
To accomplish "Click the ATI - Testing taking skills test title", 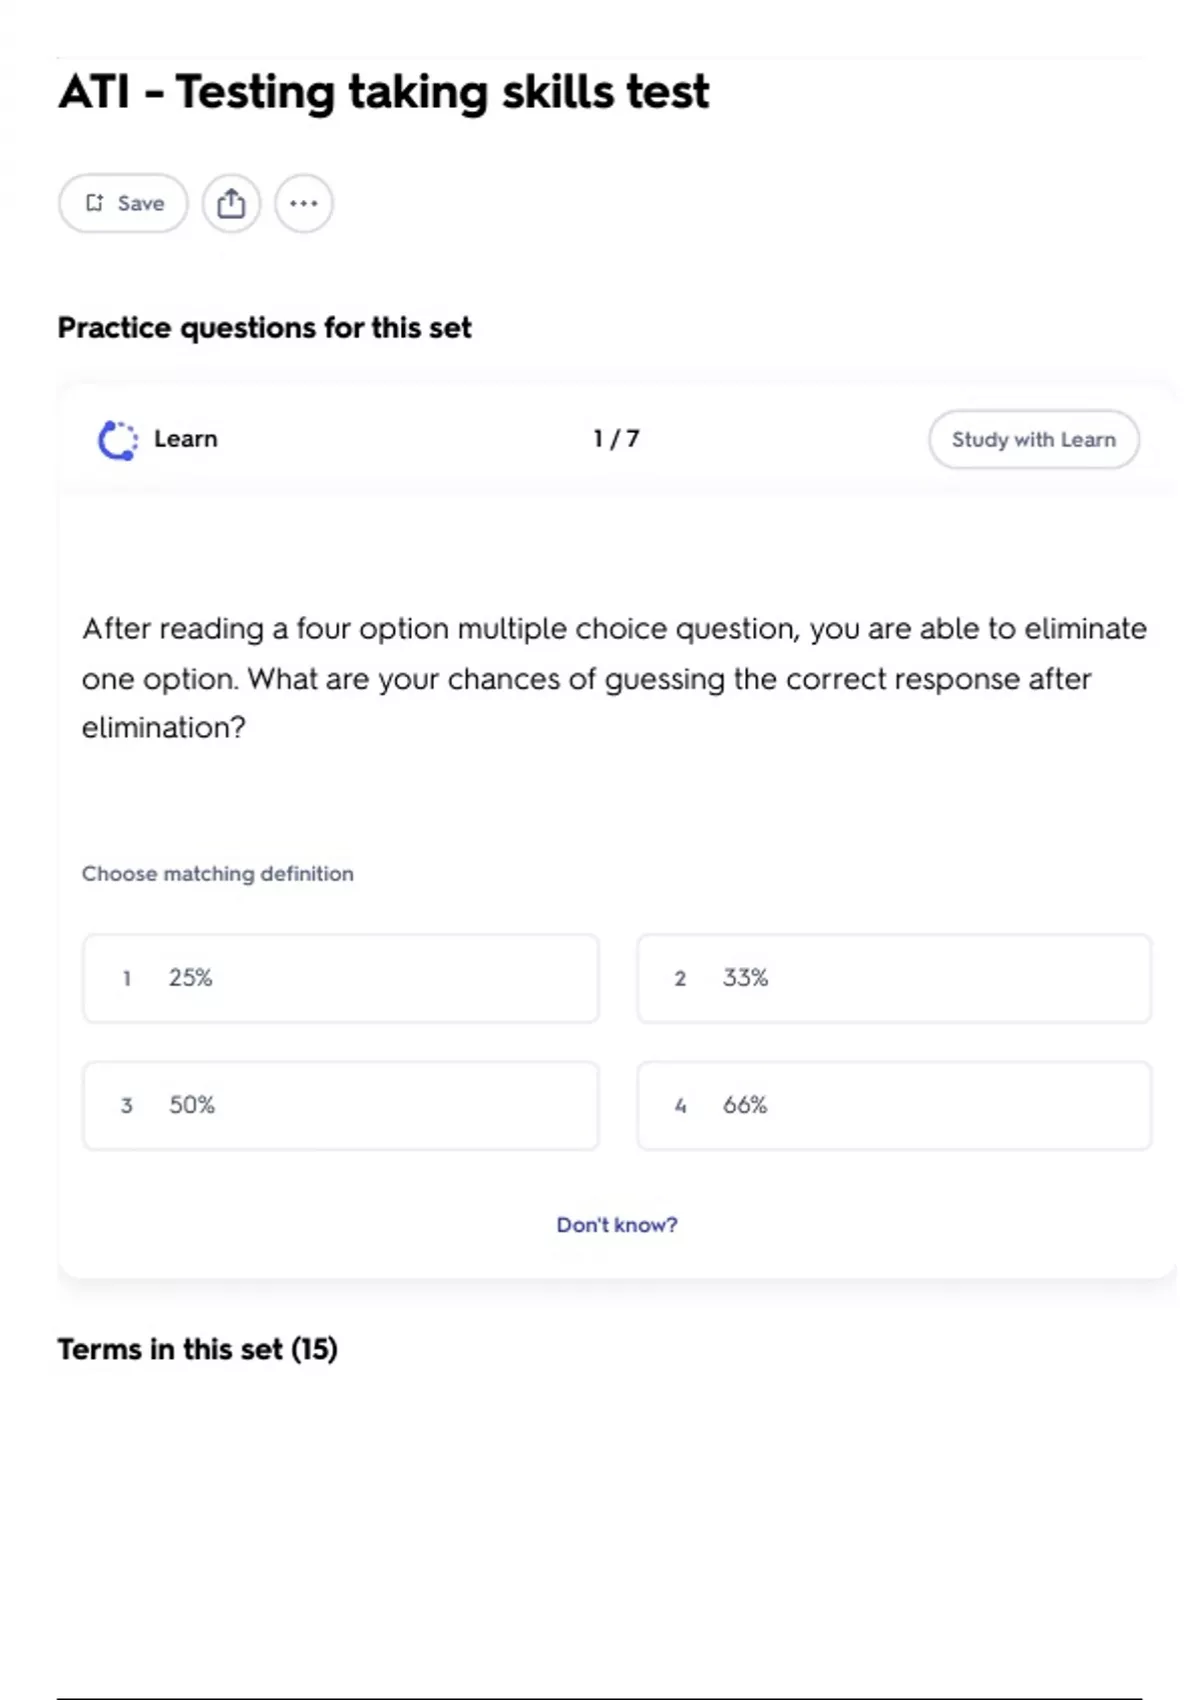I will point(384,92).
